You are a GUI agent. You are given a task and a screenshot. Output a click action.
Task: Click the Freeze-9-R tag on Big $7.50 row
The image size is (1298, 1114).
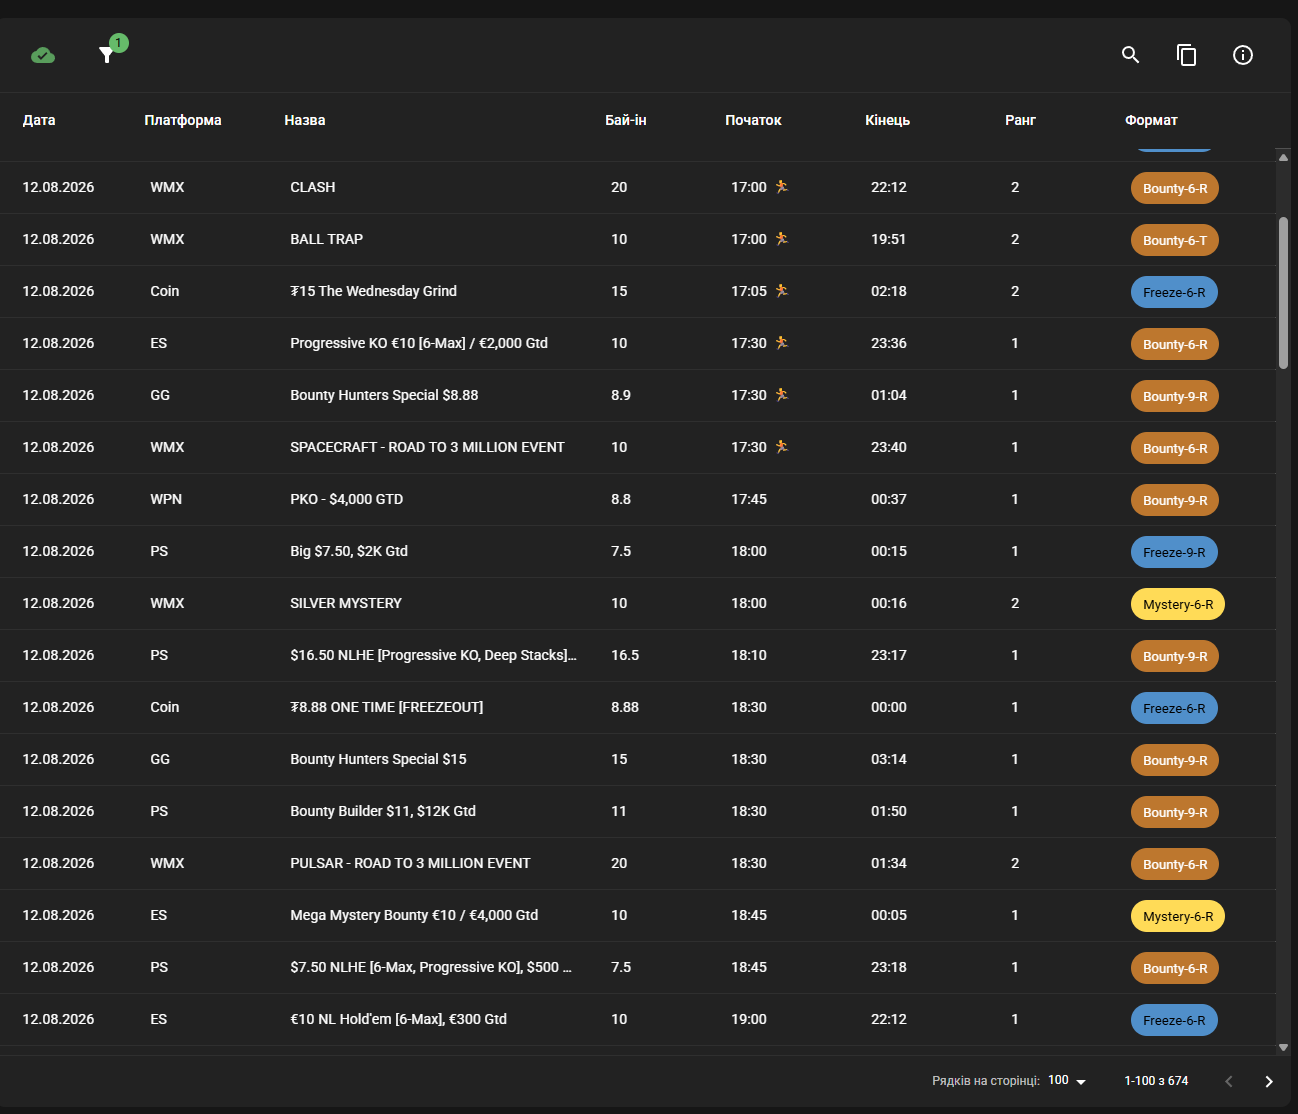tap(1174, 552)
